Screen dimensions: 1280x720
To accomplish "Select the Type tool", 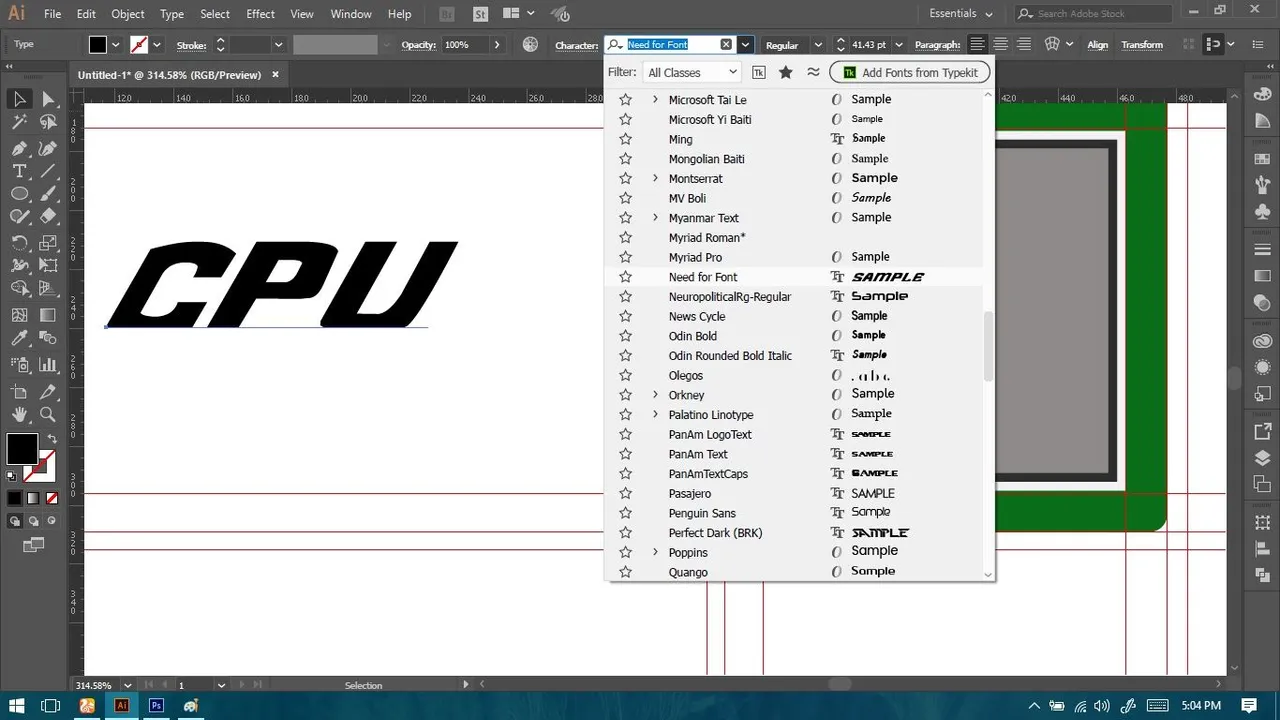I will 19,171.
